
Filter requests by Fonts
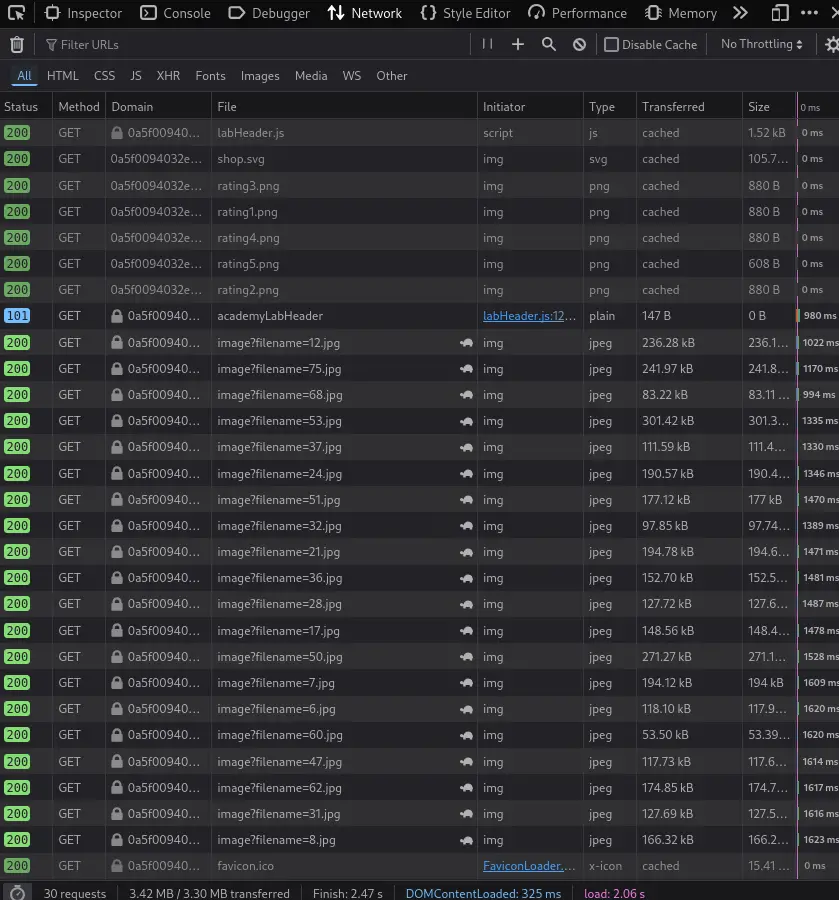pos(210,76)
